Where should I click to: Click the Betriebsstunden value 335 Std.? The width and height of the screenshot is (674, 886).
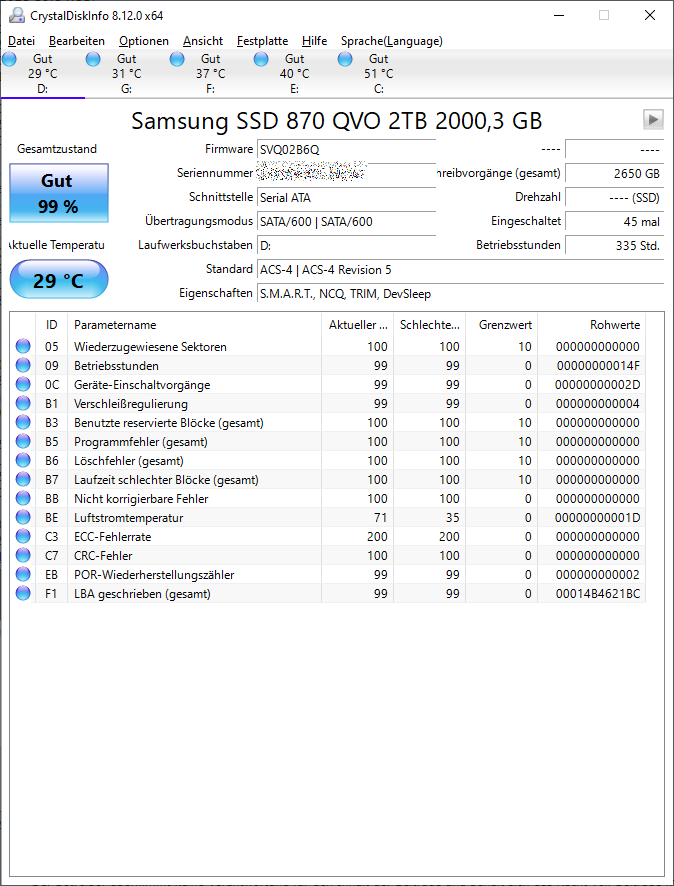(x=615, y=246)
